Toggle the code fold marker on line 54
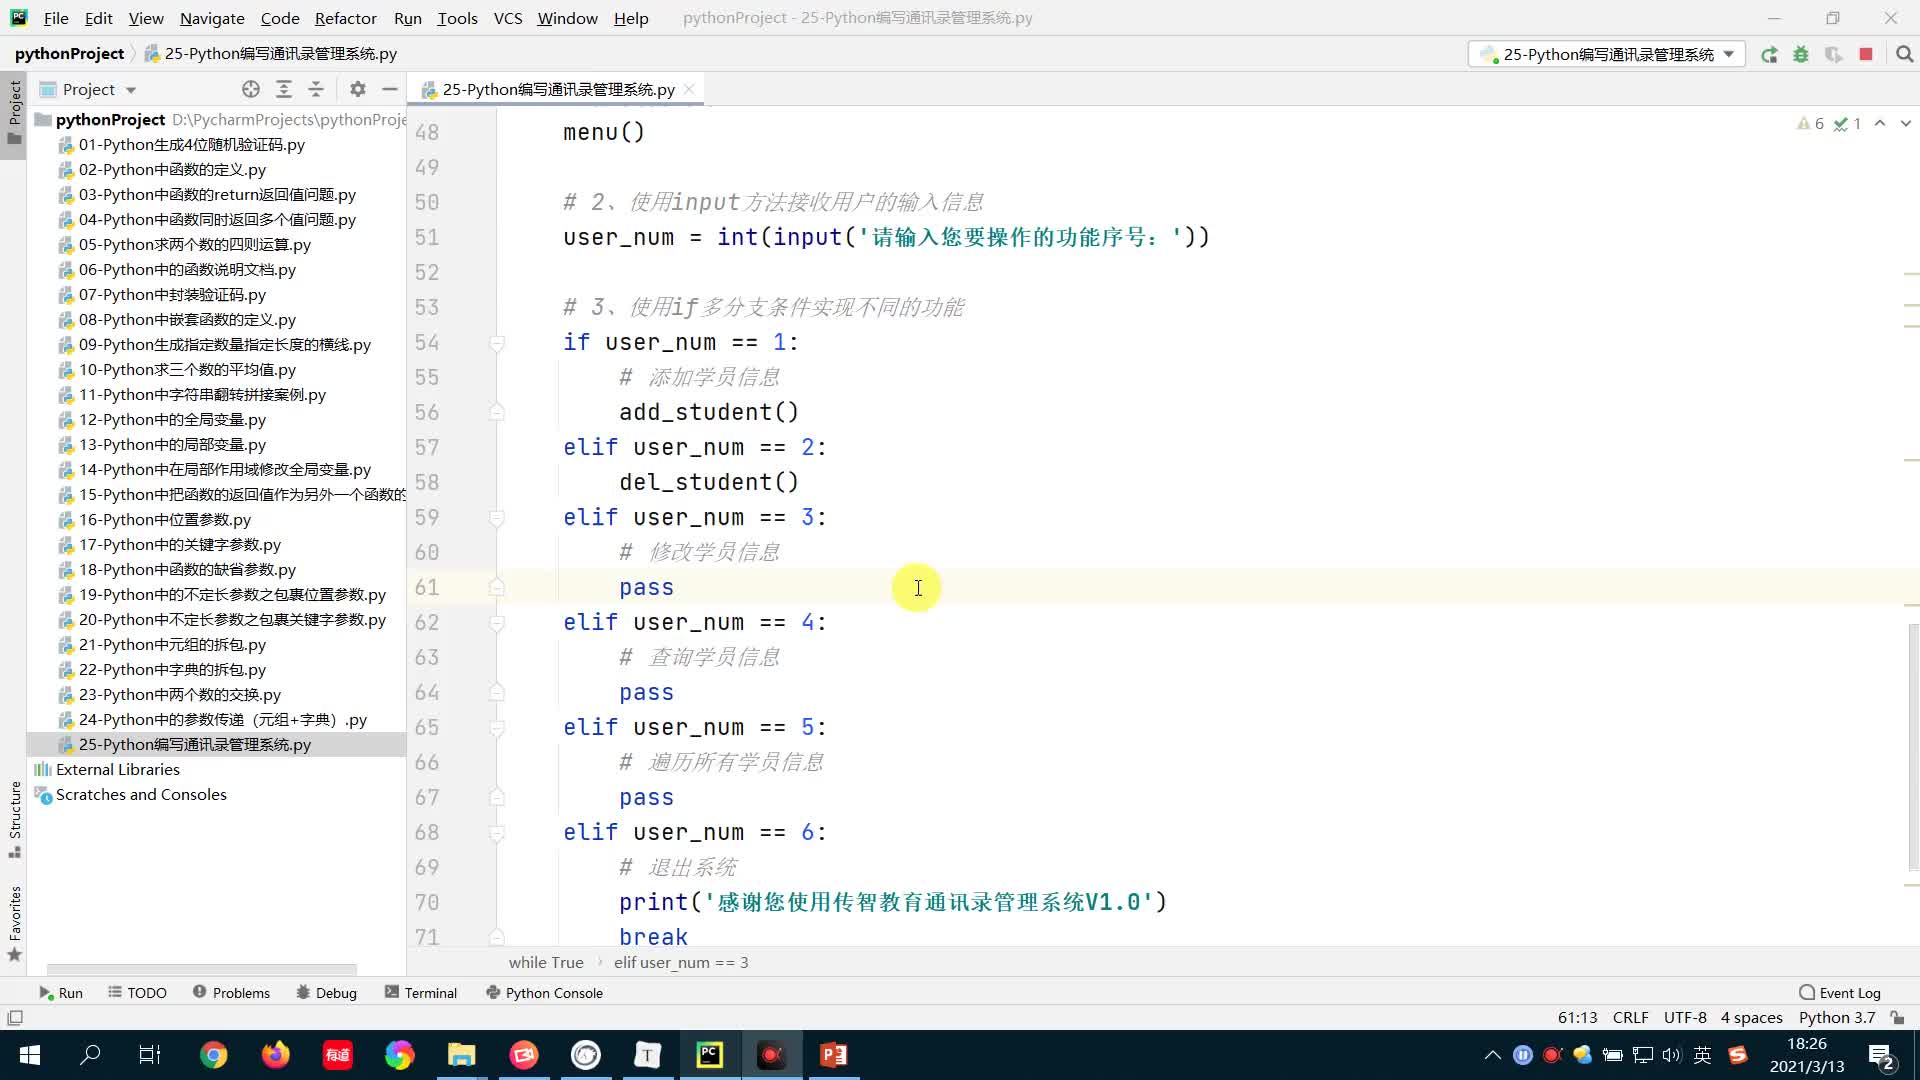 (x=497, y=343)
